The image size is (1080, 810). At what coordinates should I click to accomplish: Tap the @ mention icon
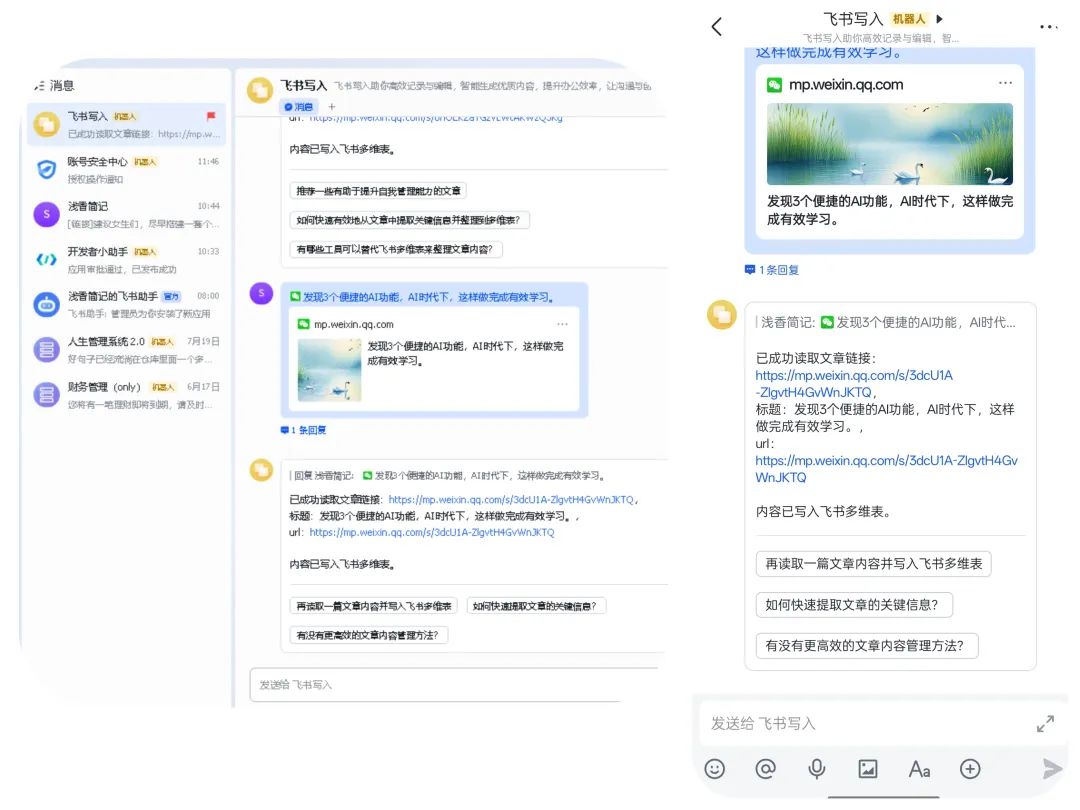coord(765,769)
